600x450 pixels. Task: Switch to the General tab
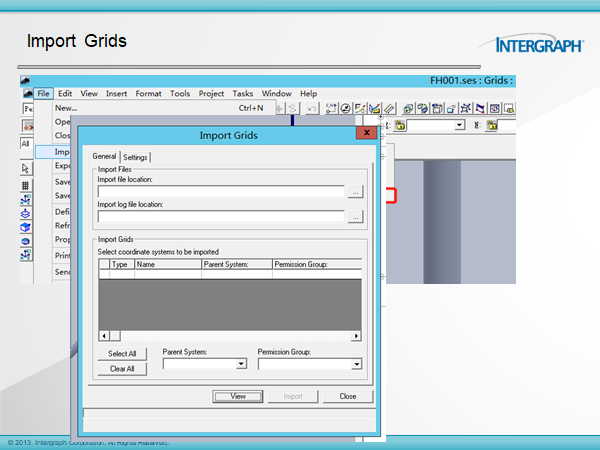[x=104, y=156]
